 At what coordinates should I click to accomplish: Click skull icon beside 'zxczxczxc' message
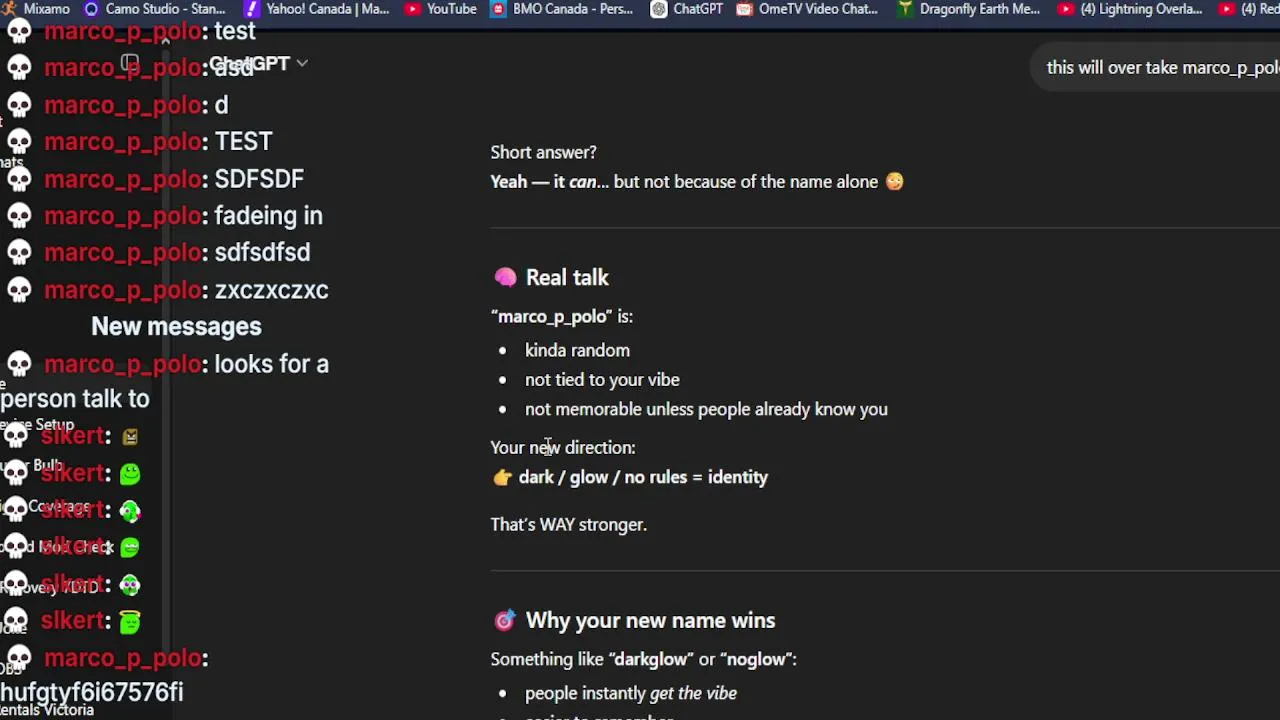tap(19, 290)
